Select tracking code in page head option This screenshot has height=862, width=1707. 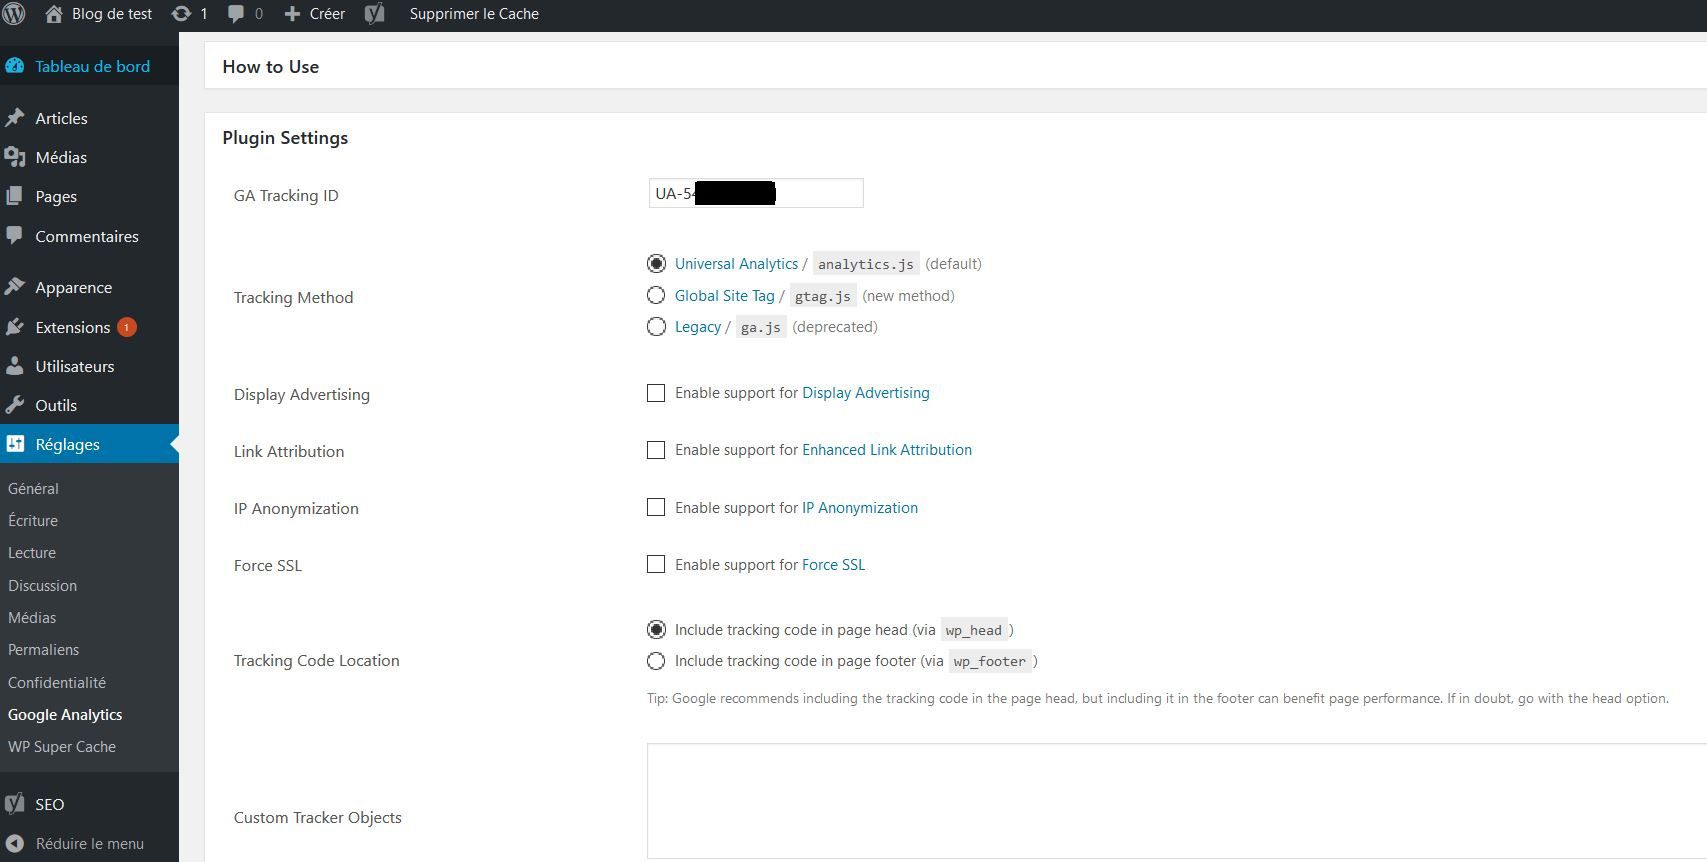tap(656, 630)
